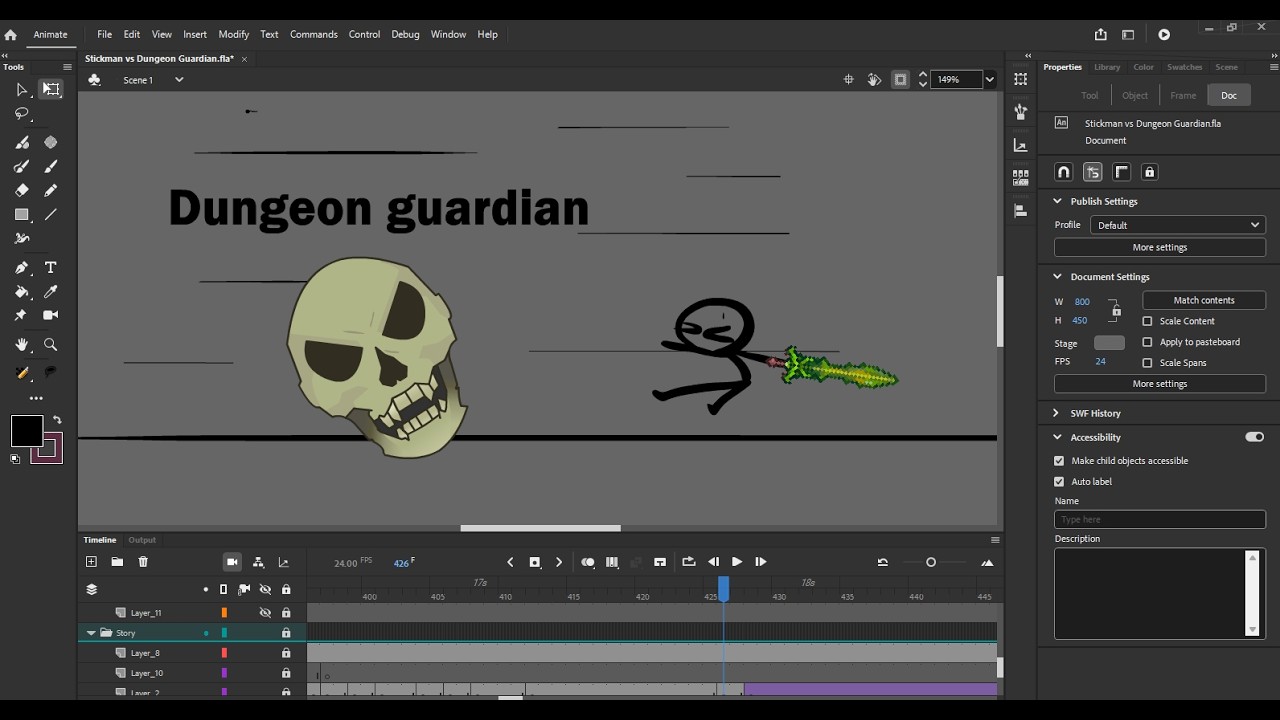Select the Eraser tool
This screenshot has width=1280, height=720.
tap(22, 190)
